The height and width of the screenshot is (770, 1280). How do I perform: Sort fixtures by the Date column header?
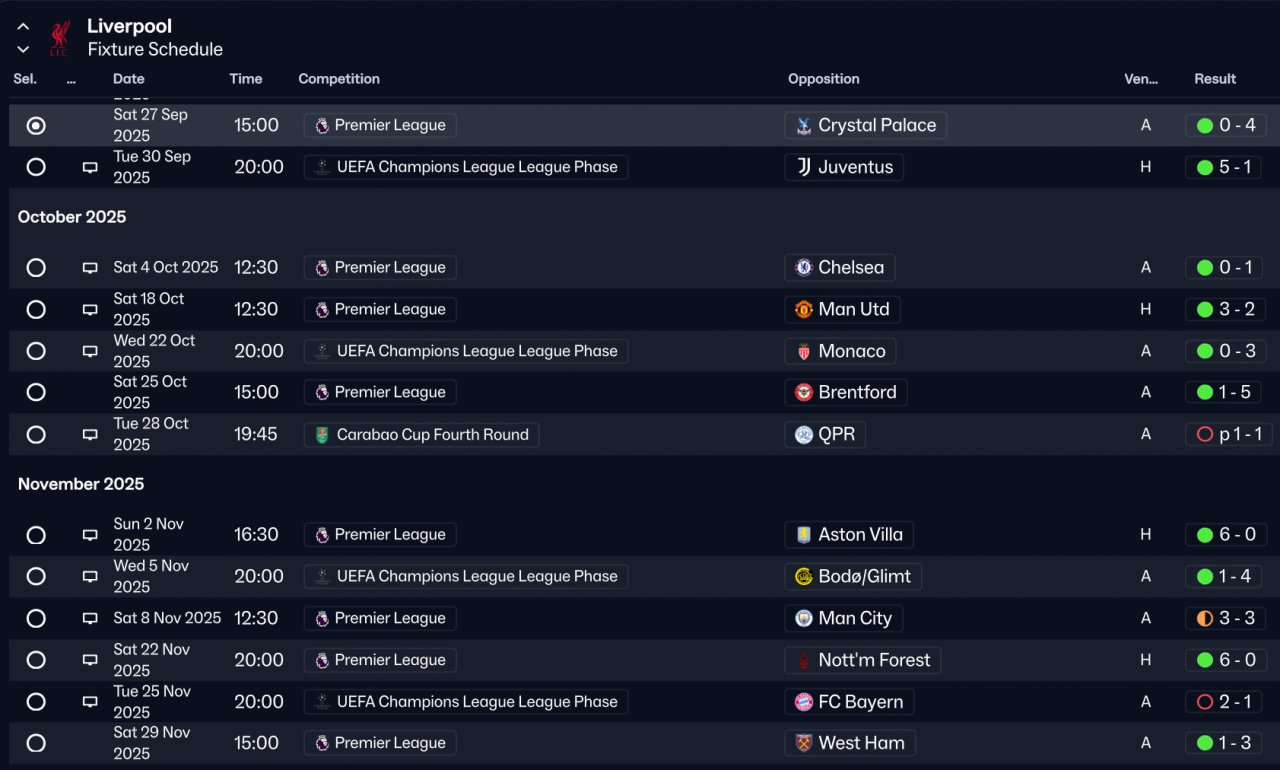point(128,79)
